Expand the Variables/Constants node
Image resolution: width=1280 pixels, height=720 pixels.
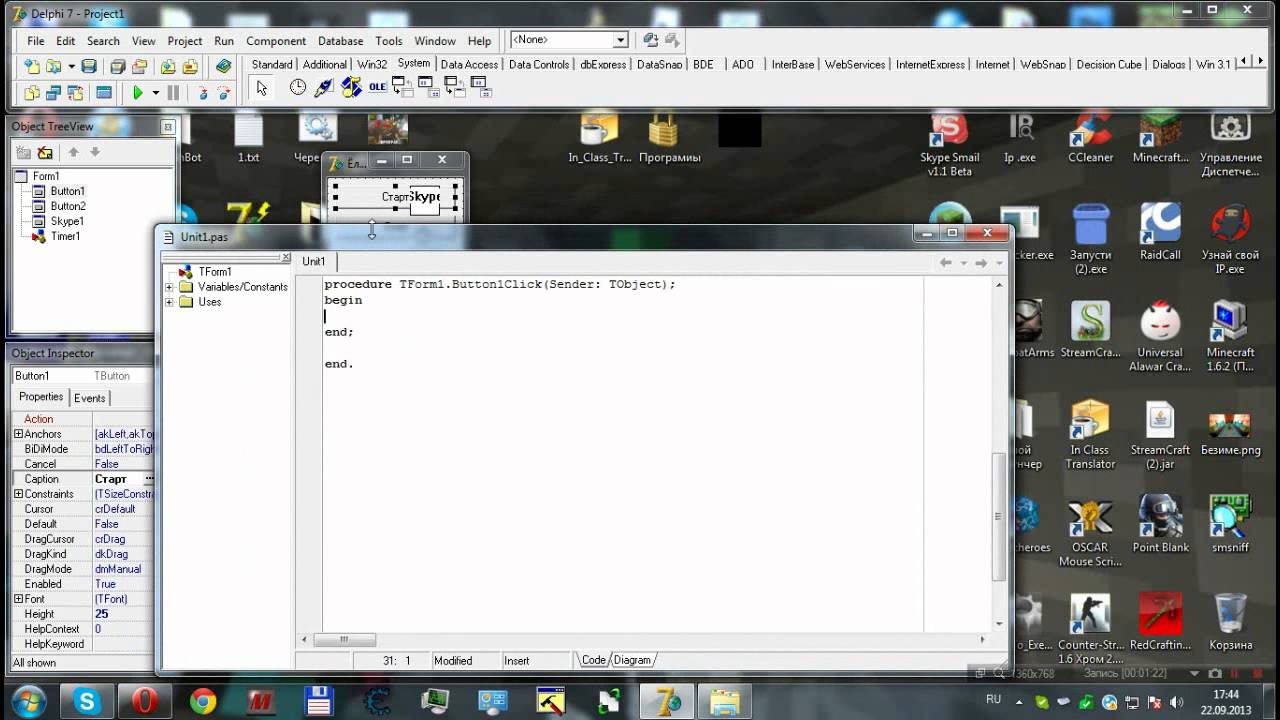tap(170, 287)
